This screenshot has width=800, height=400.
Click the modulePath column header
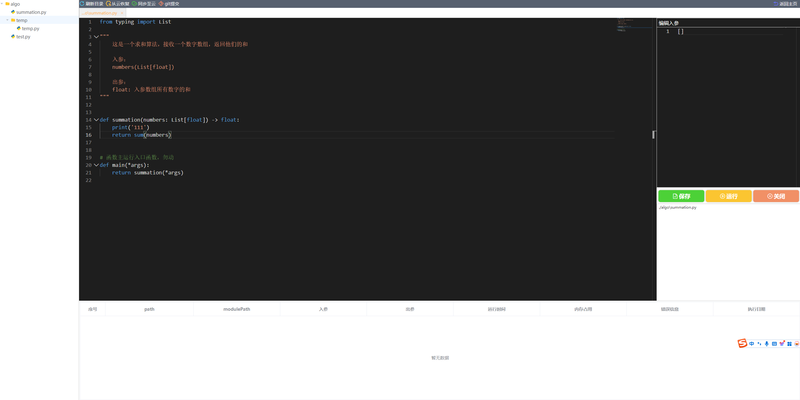pos(237,309)
